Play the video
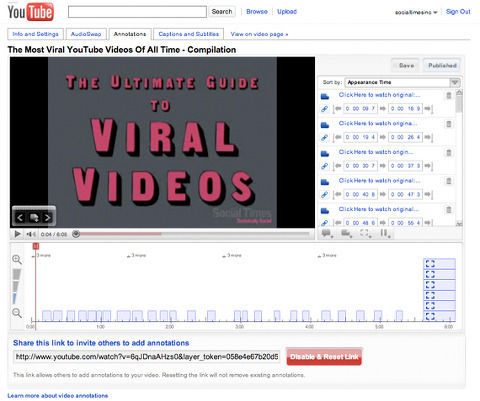480x401 pixels. (17, 234)
